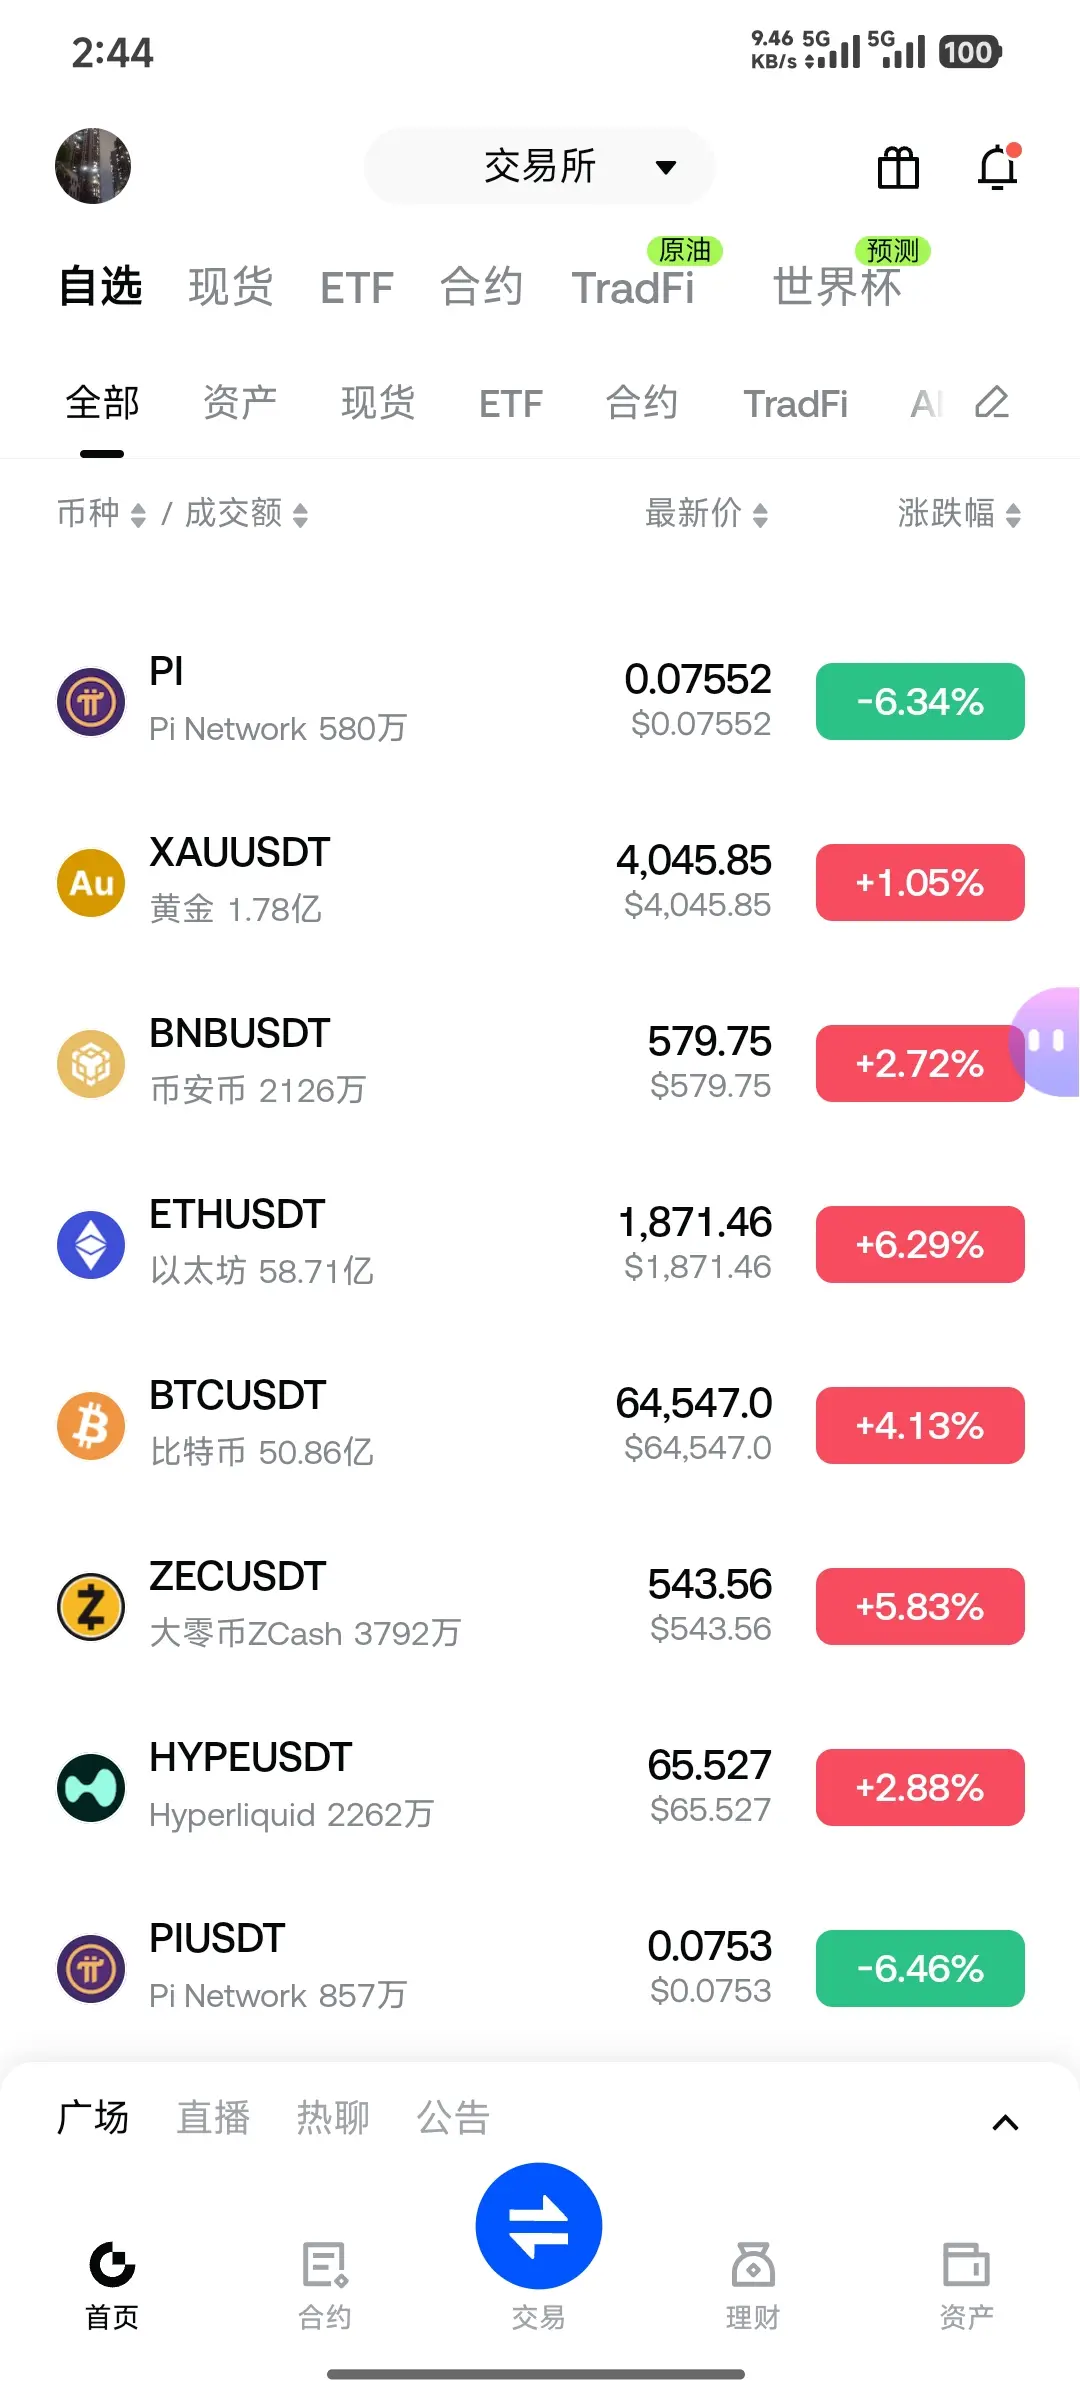Tap the green PI -6.34% badge
This screenshot has width=1080, height=2400.
point(920,701)
